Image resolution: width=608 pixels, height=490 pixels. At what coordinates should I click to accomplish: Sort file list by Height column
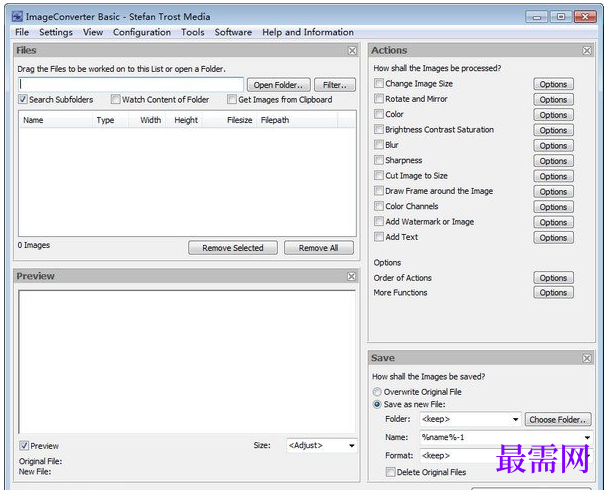tap(184, 120)
